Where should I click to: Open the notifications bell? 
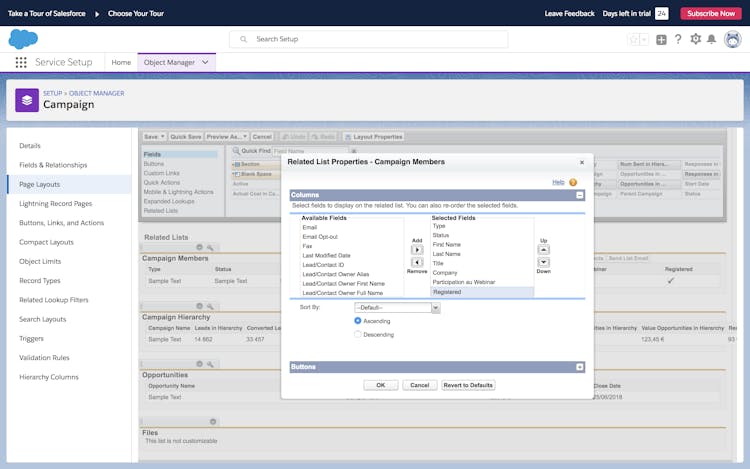[x=711, y=39]
